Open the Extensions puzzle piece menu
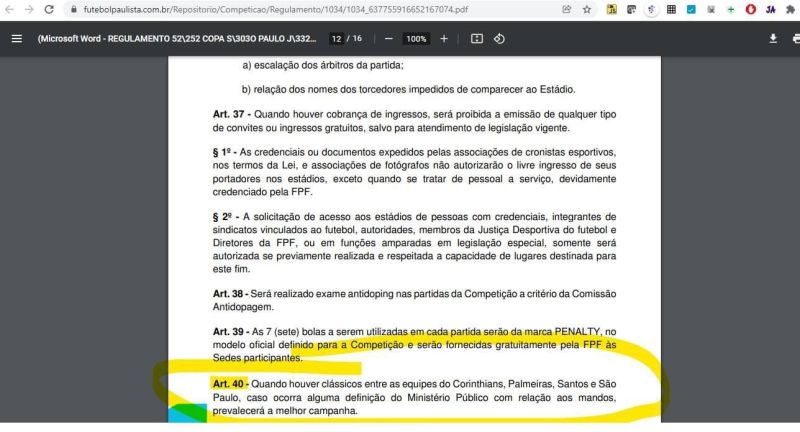Screen dimensions: 800x432 [791, 9]
